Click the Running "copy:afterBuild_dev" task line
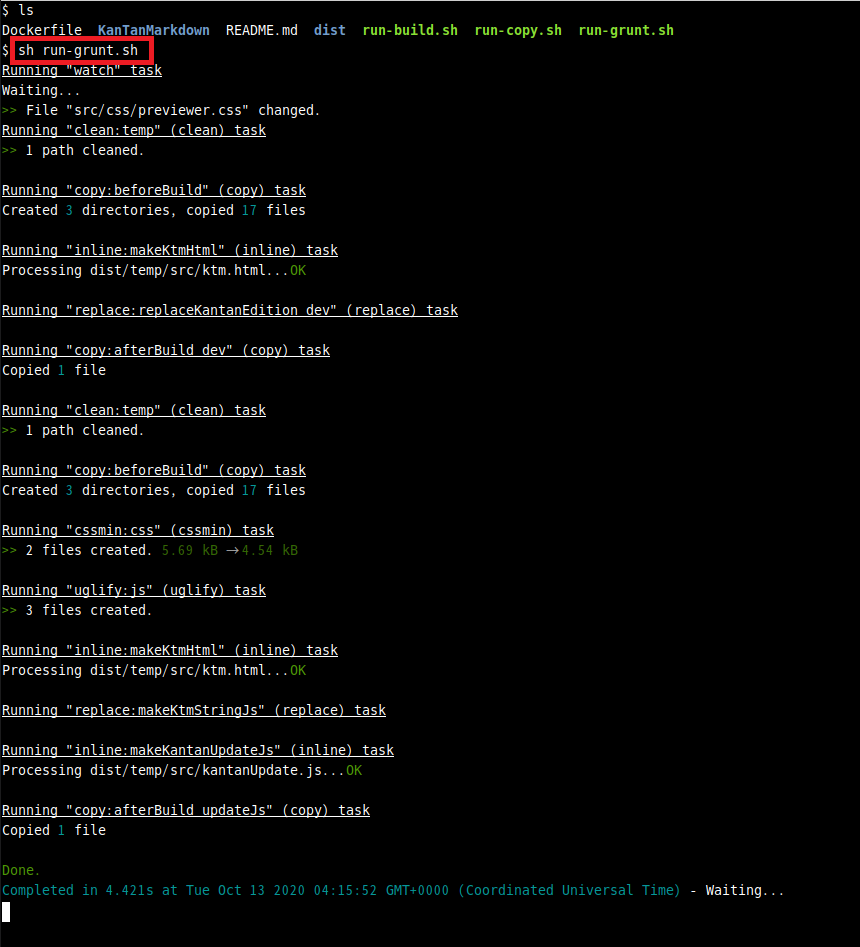Viewport: 860px width, 947px height. click(x=166, y=350)
